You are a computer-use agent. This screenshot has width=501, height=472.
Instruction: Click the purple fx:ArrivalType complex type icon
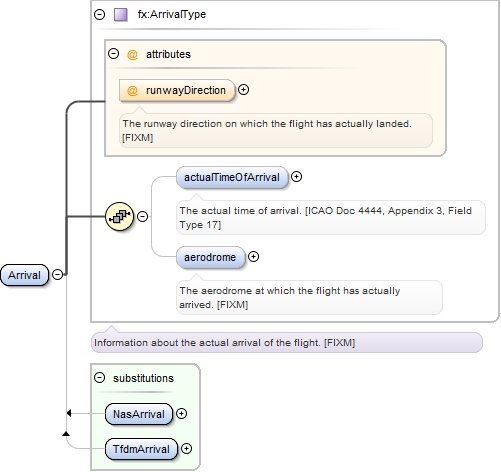(x=121, y=15)
